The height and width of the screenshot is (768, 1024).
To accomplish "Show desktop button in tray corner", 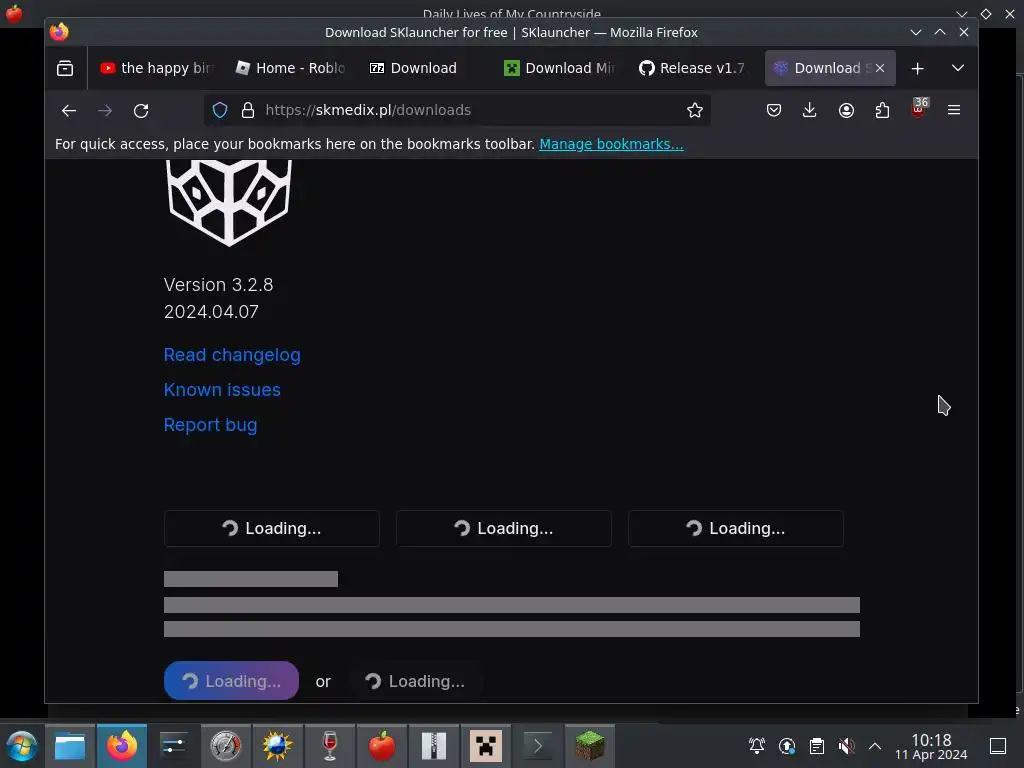I will (998, 746).
